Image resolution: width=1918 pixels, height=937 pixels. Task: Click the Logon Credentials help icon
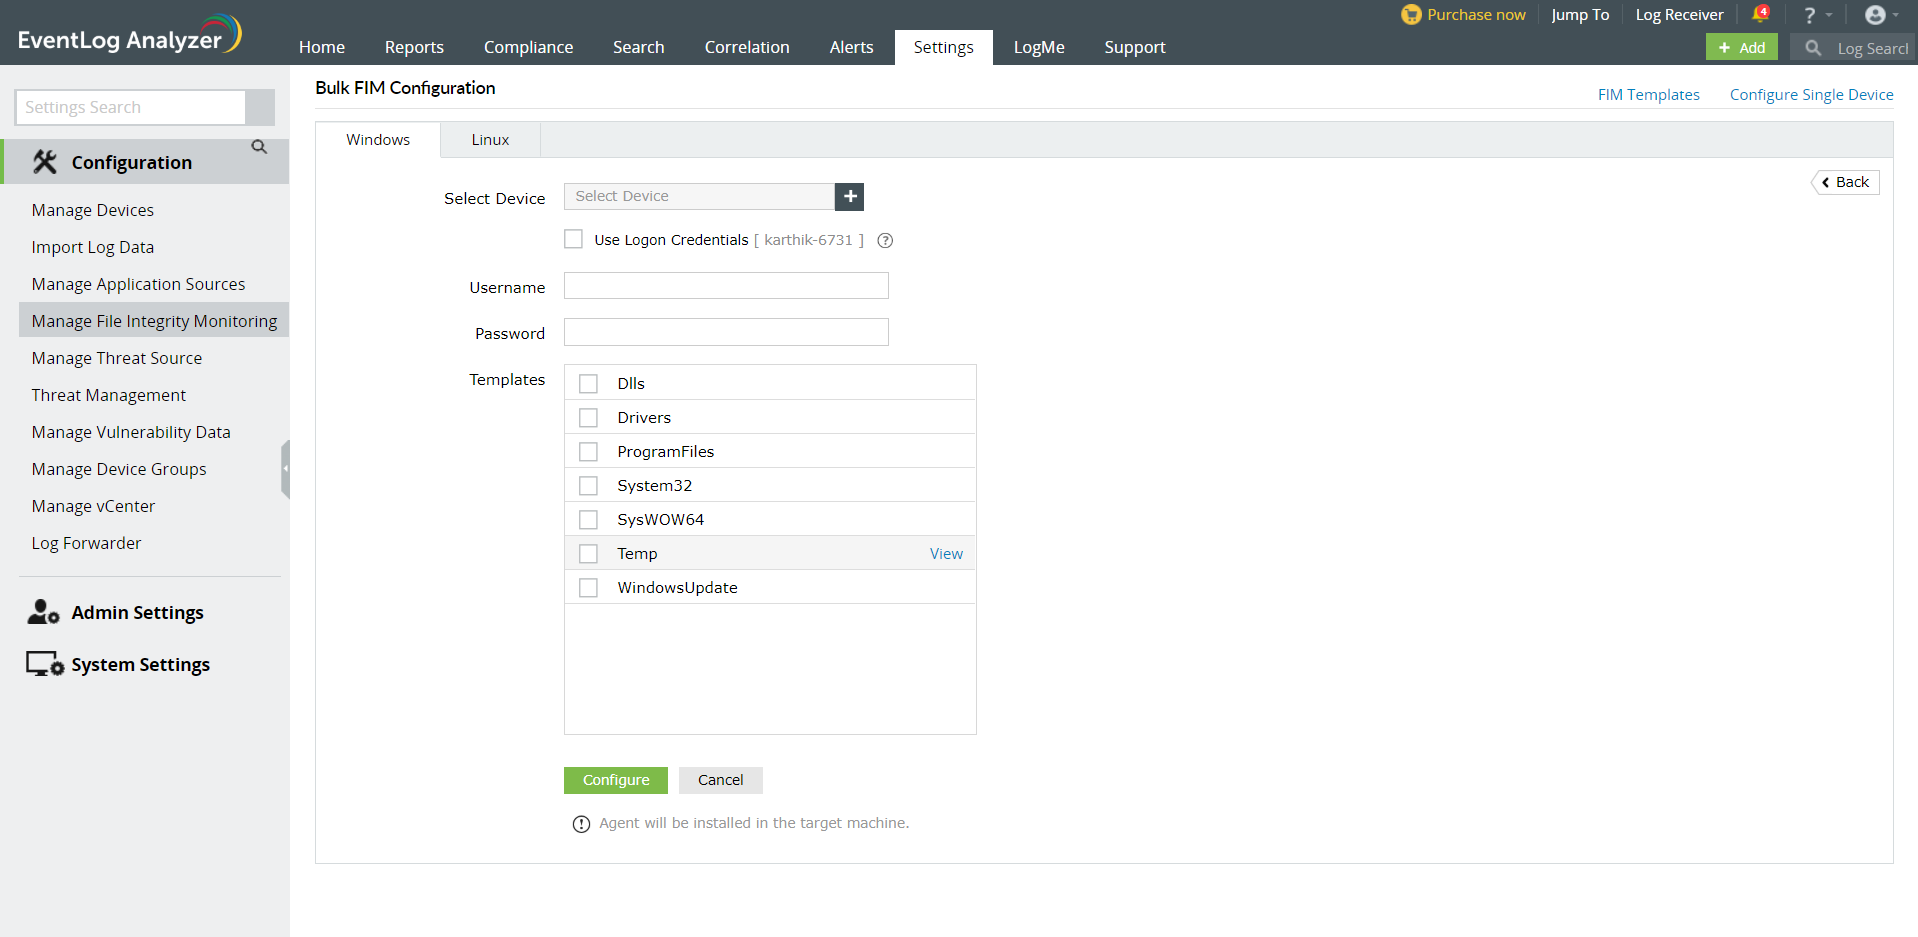[x=885, y=240]
